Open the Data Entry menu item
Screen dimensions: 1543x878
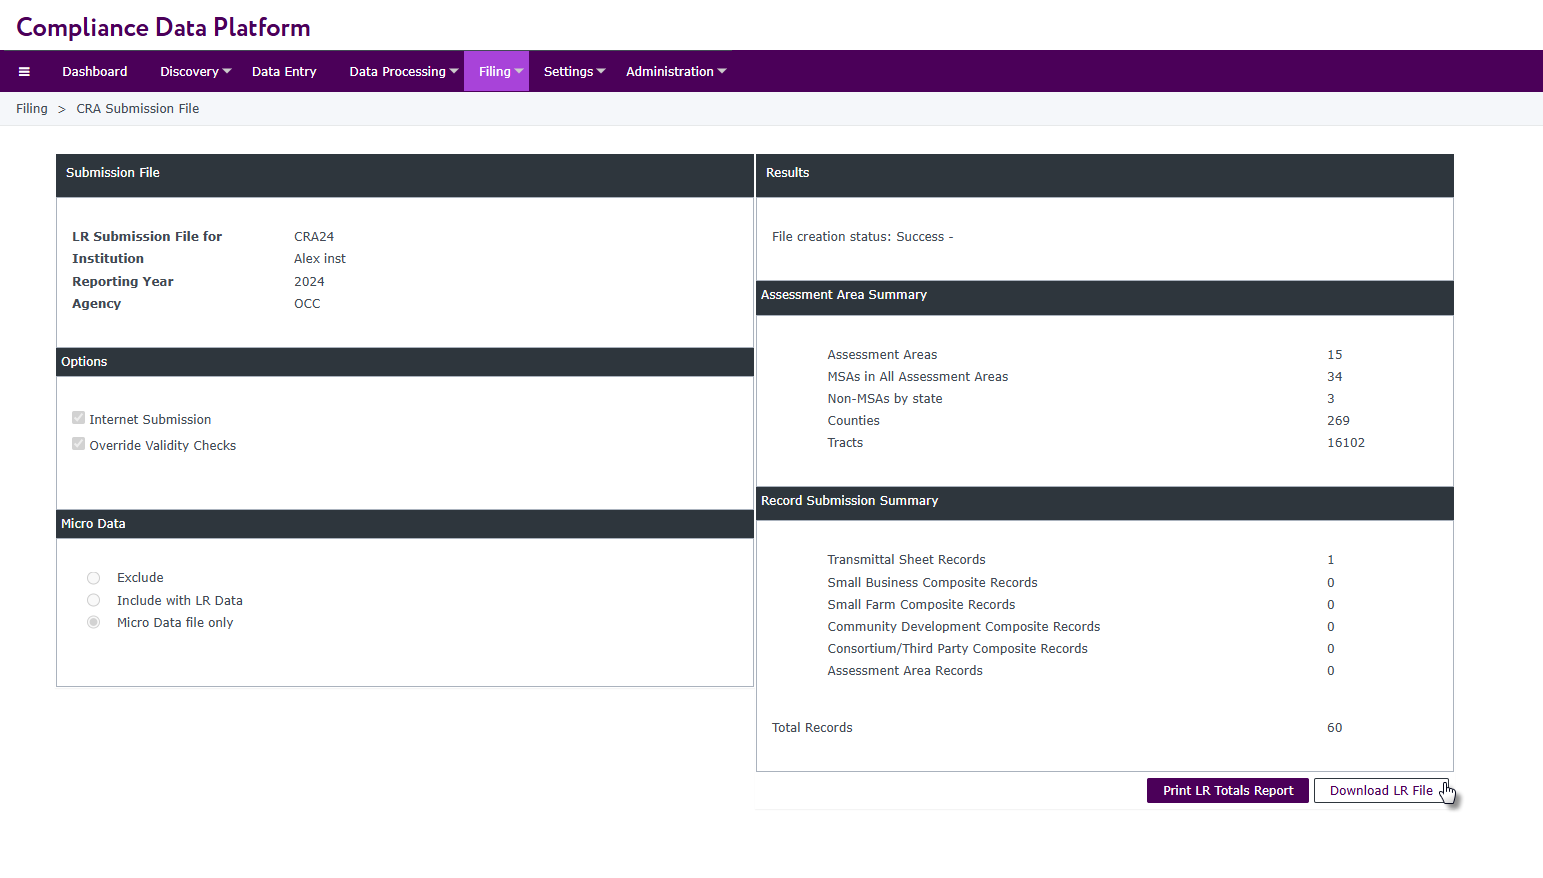(284, 72)
